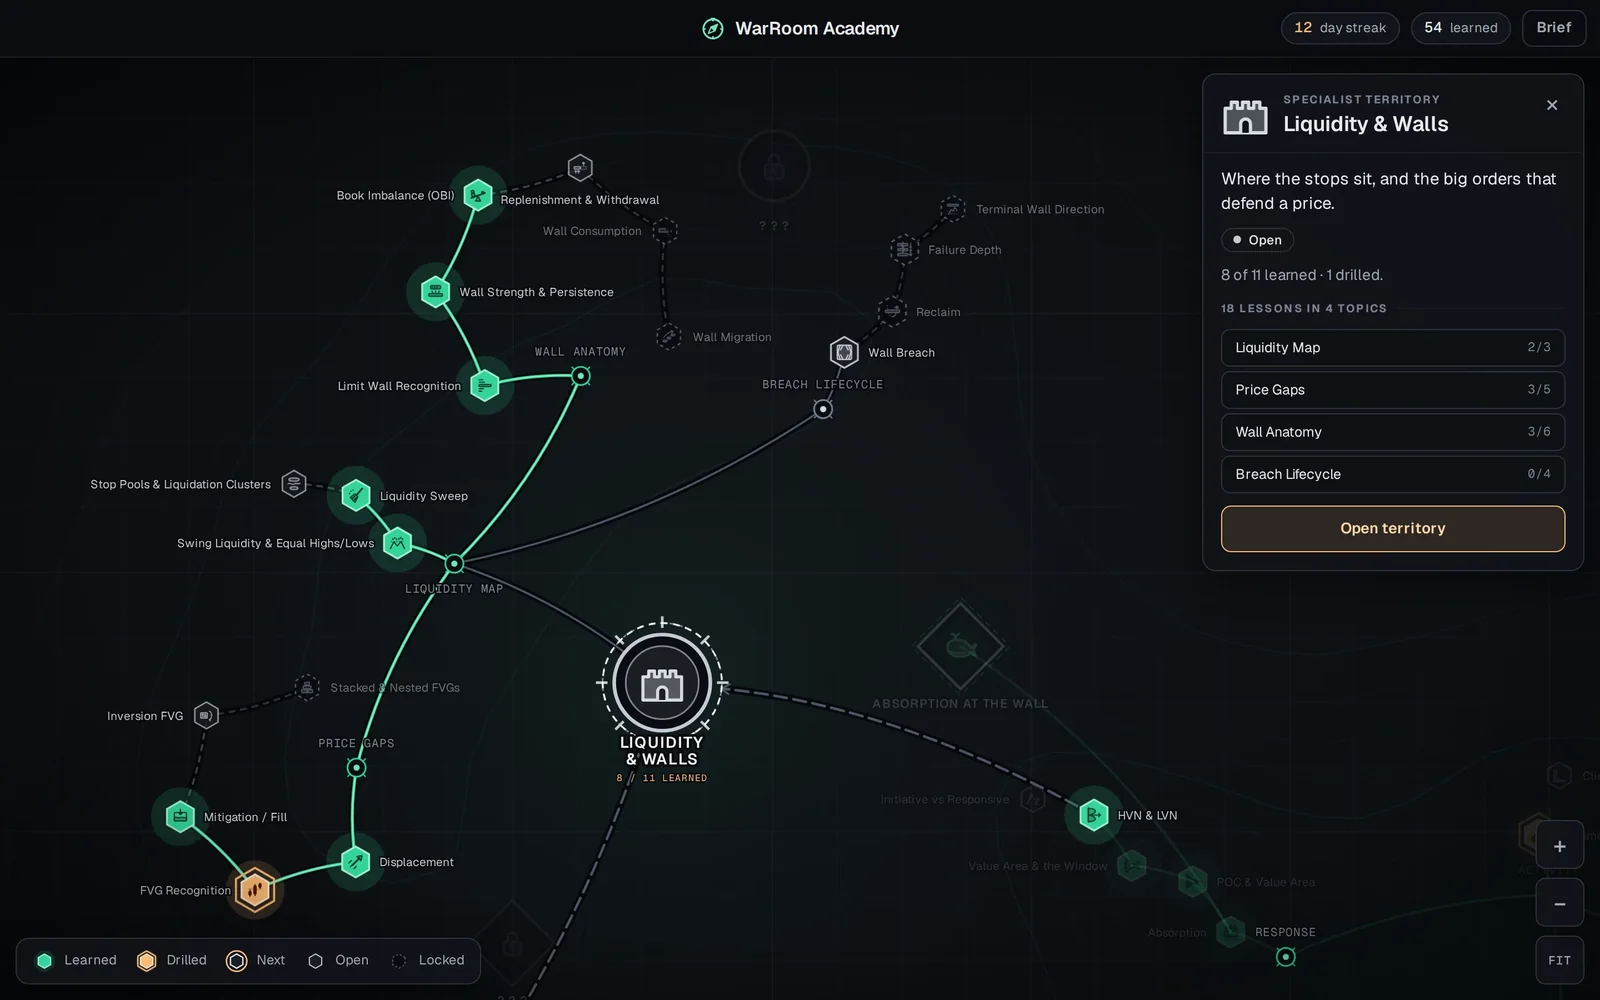Viewport: 1600px width, 1000px height.
Task: Open the Price Gaps topic row
Action: pyautogui.click(x=1393, y=390)
